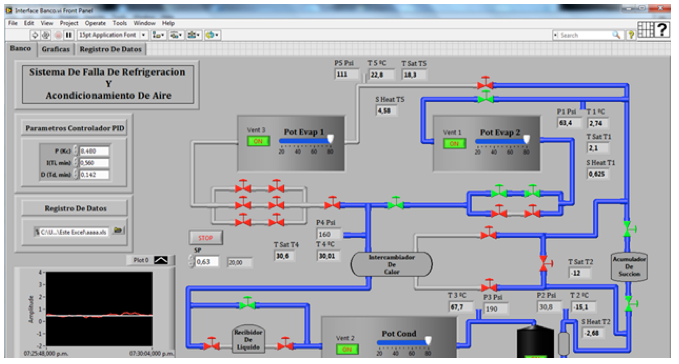Toggle the Vent 1 ON switch
Screen dimensions: 679x364
coord(454,143)
